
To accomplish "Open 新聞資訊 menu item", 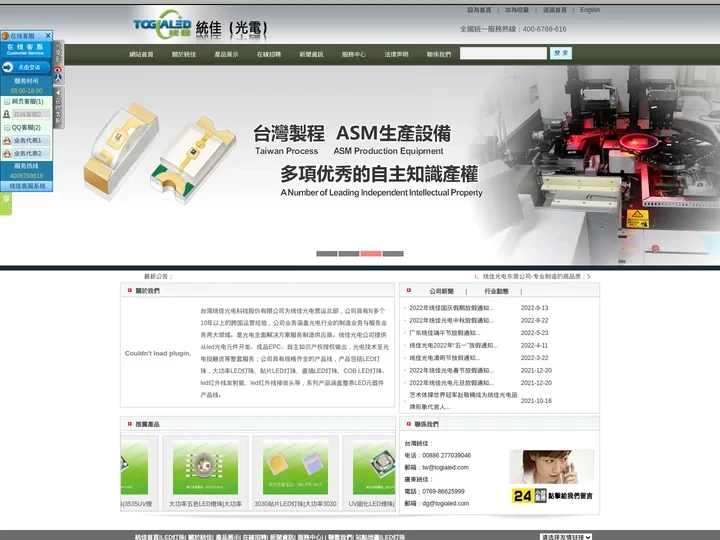I will (x=311, y=54).
